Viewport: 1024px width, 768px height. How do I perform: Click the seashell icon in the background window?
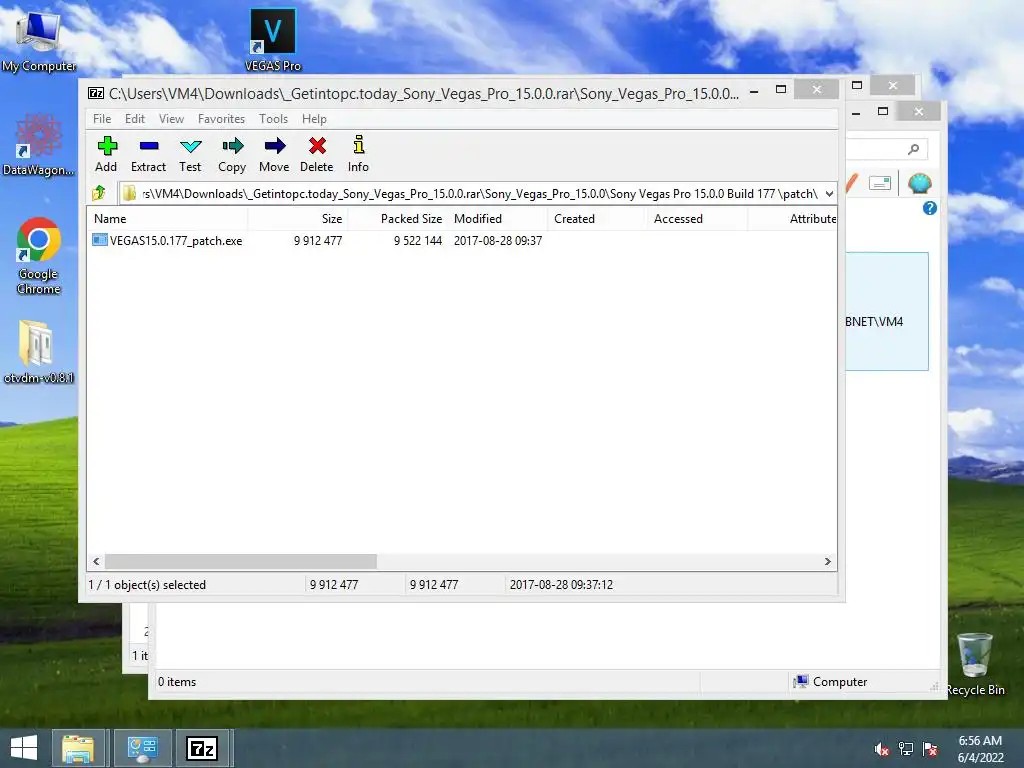coord(920,183)
